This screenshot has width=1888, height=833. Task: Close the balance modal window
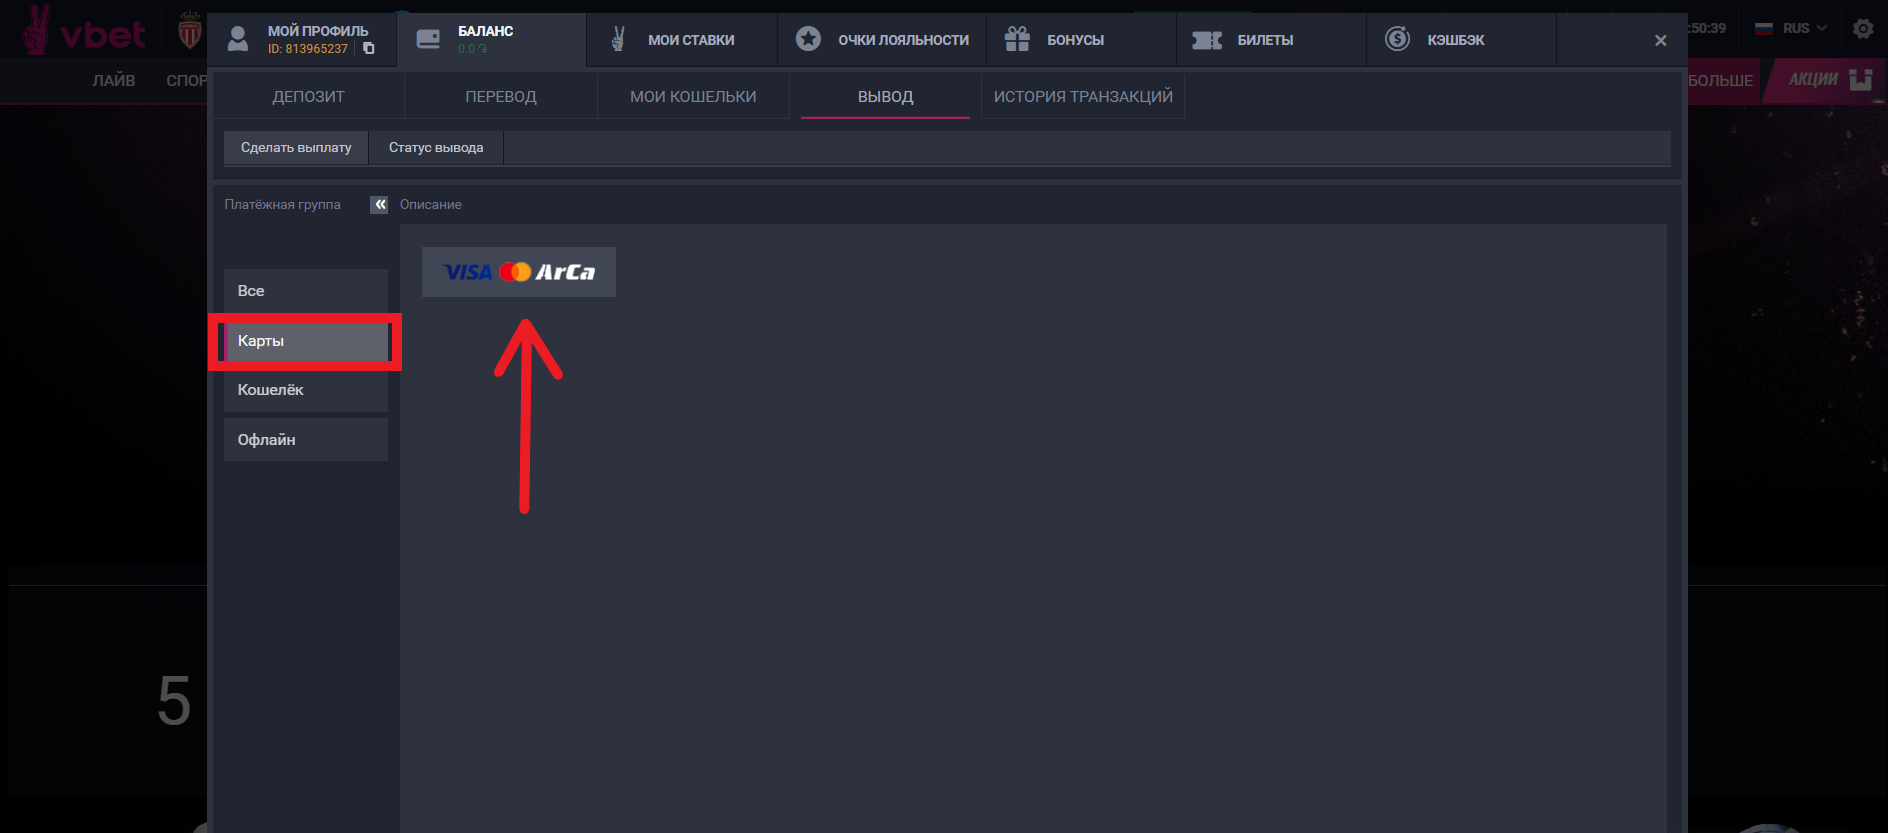click(x=1660, y=40)
